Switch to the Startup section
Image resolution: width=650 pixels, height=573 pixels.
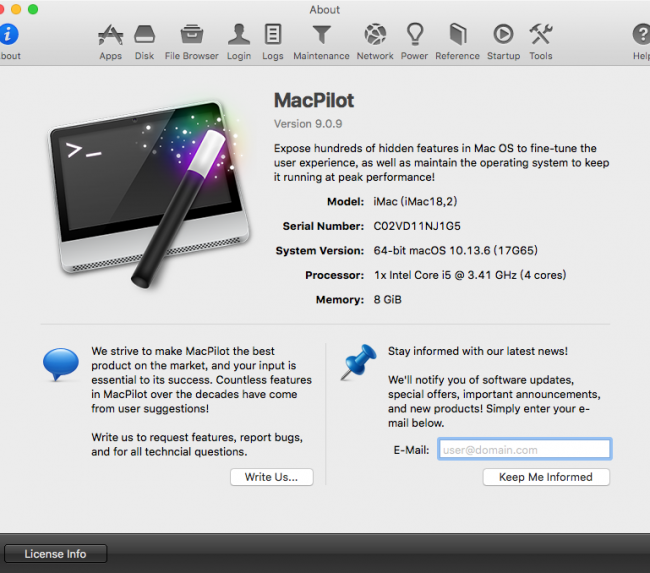click(503, 41)
